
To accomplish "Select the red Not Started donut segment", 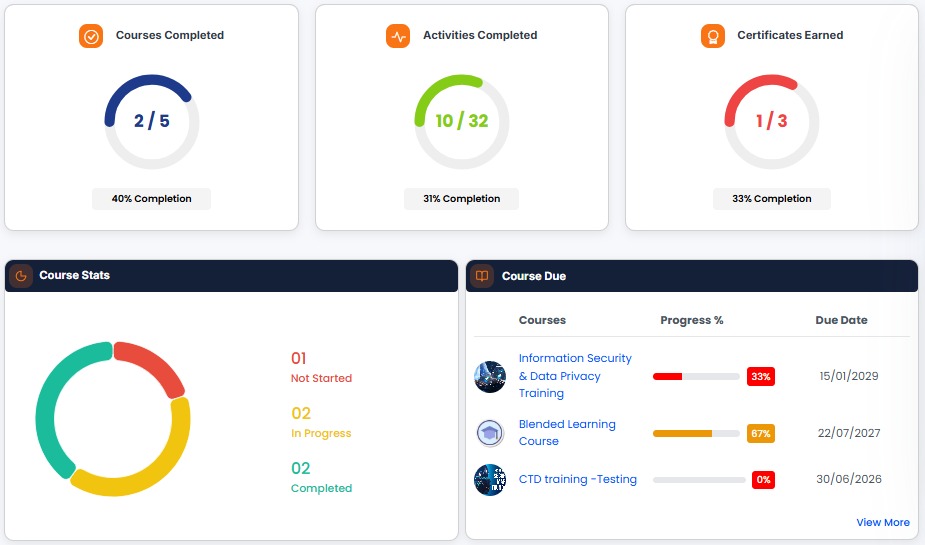I will tap(152, 364).
